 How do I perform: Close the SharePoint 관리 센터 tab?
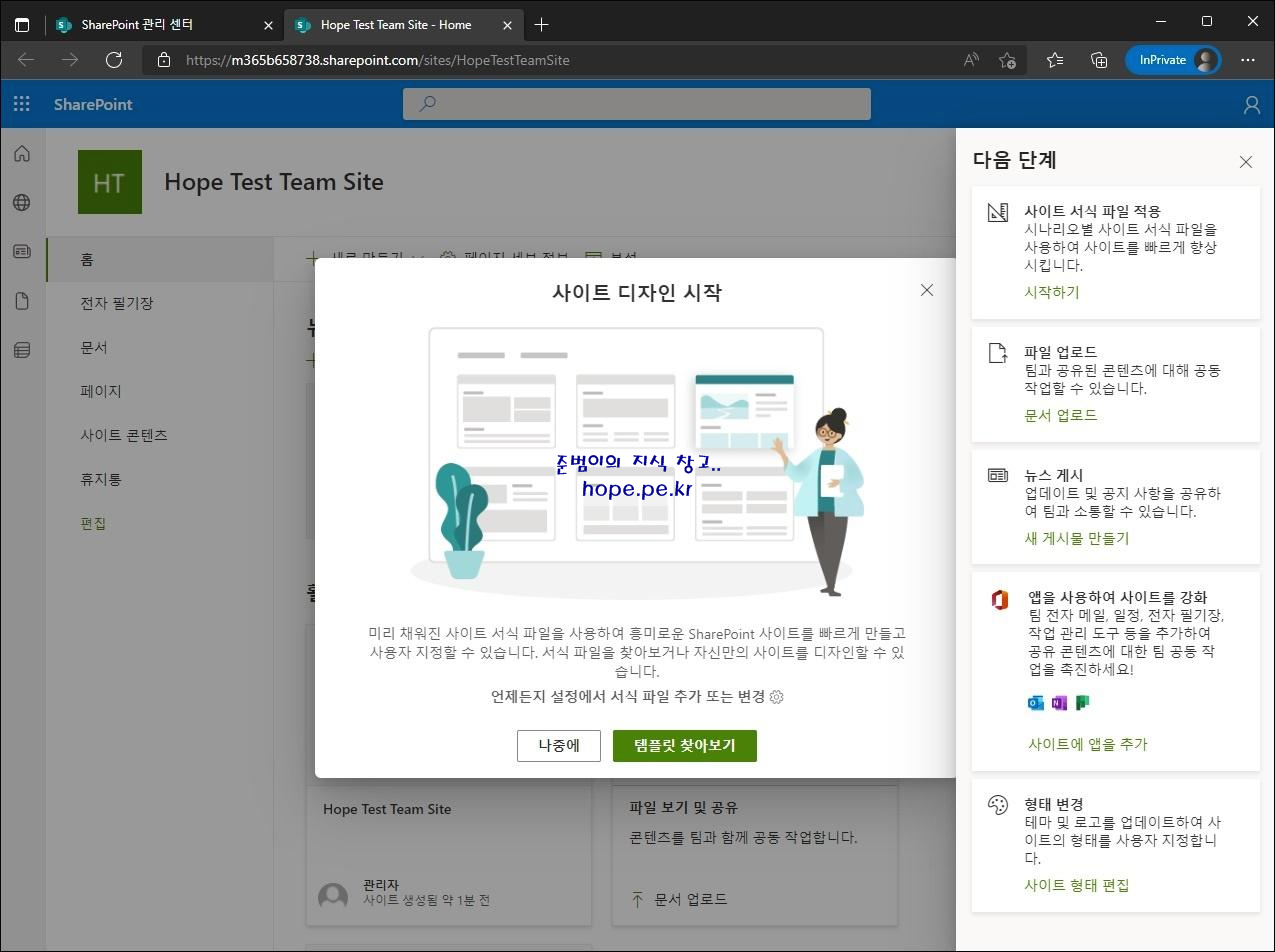point(268,25)
